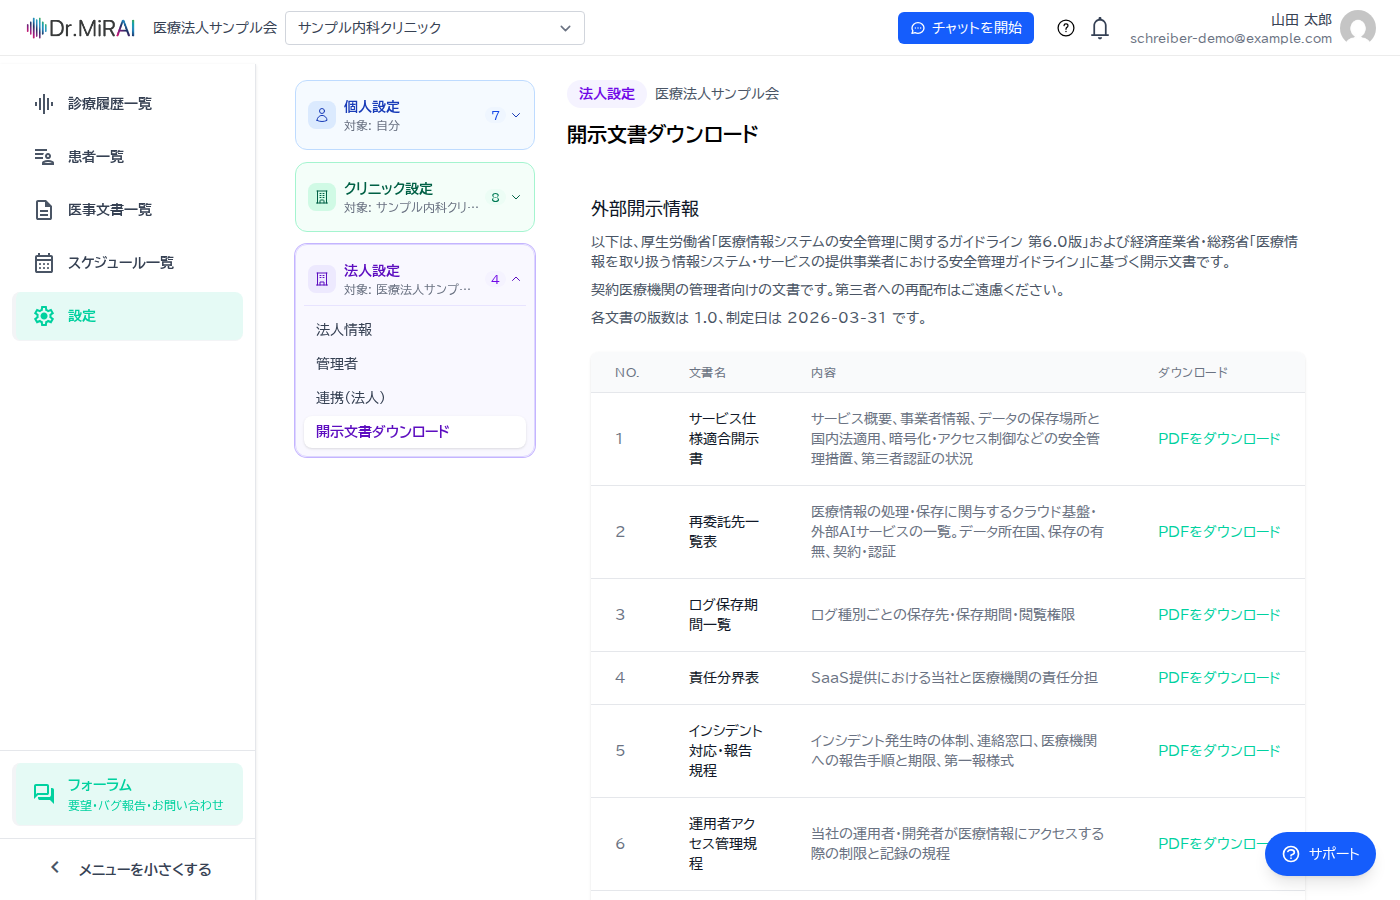
Task: Go to 医事文書一覧 in the sidebar
Action: tap(128, 210)
